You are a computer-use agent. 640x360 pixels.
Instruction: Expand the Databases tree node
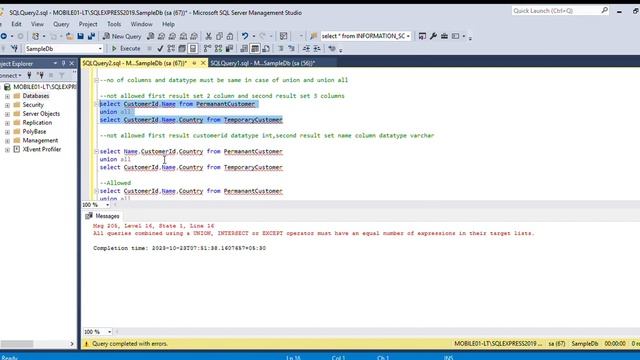(x=7, y=96)
